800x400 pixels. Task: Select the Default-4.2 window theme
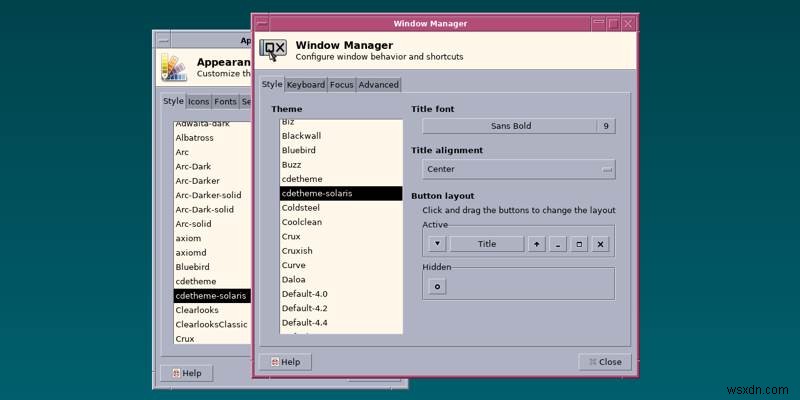pyautogui.click(x=341, y=308)
